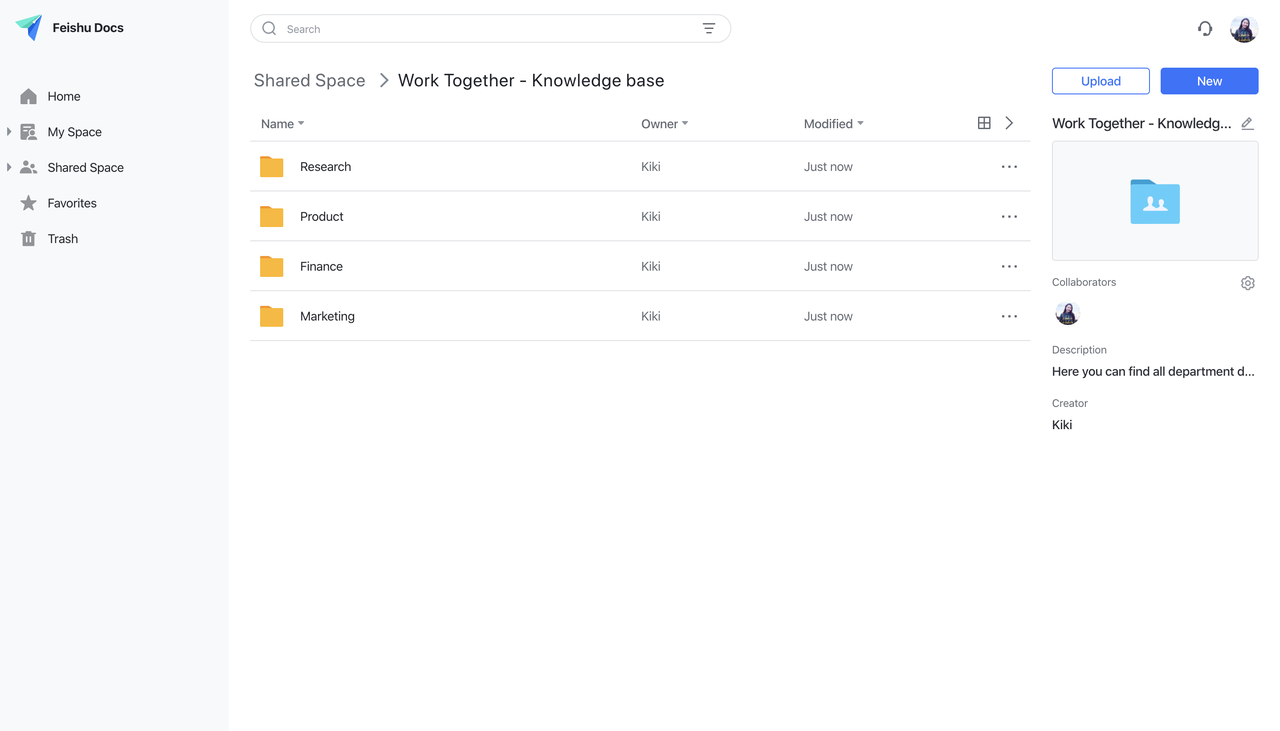Click the chevron next to the grid view icon

click(x=1009, y=122)
